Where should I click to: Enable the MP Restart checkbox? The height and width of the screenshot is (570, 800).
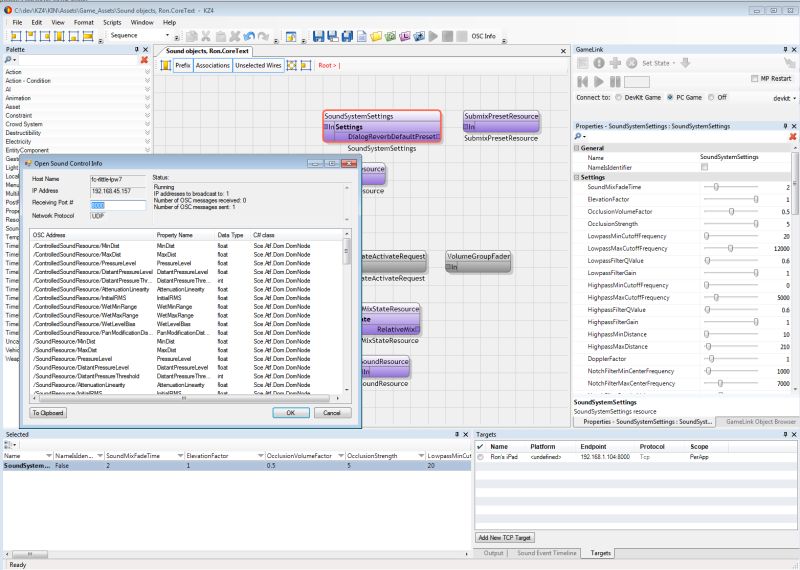click(755, 79)
